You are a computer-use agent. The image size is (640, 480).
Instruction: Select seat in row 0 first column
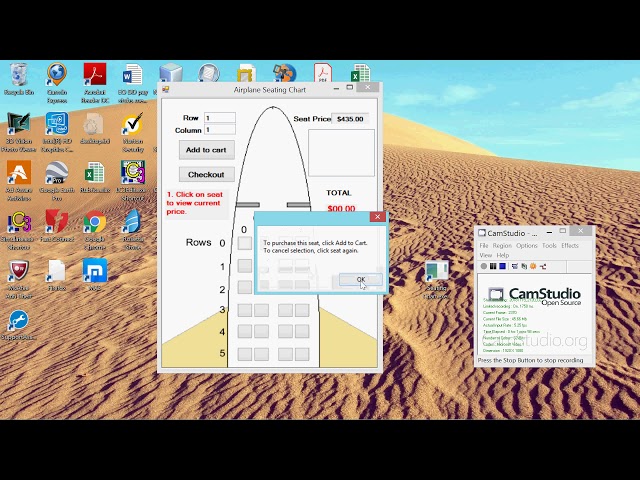(x=245, y=243)
